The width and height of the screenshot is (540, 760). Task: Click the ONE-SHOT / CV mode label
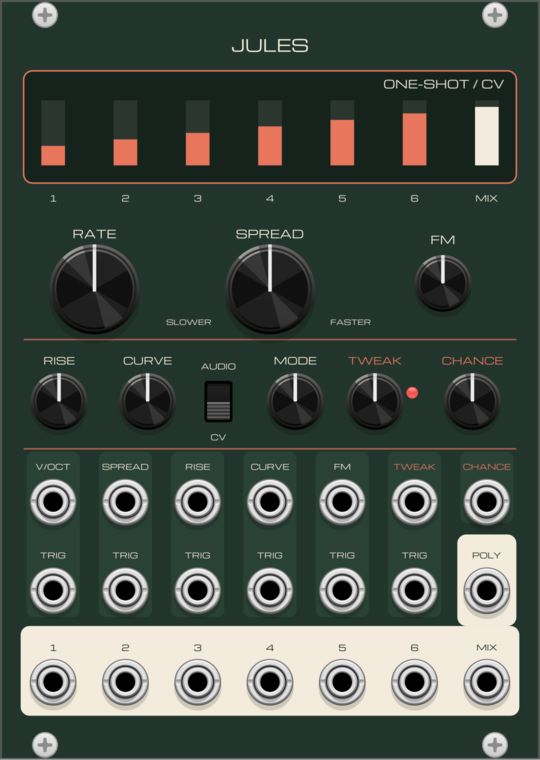[x=444, y=84]
